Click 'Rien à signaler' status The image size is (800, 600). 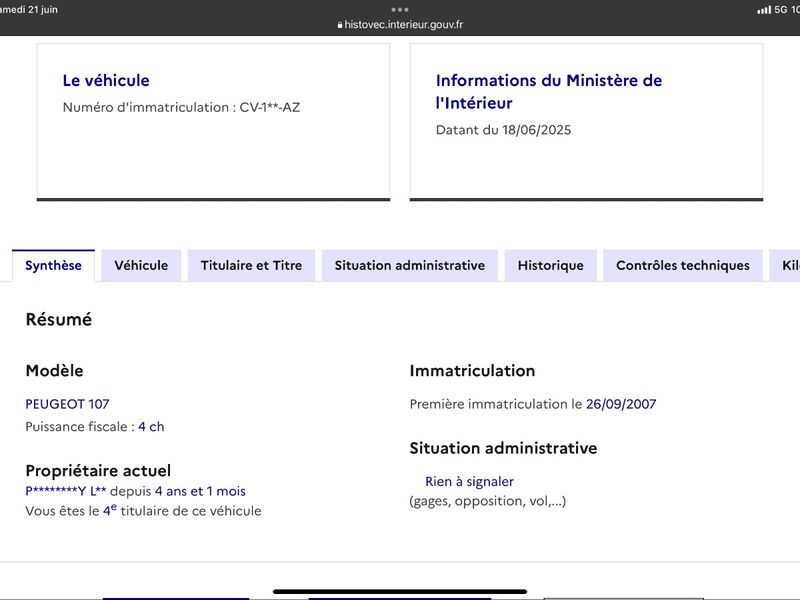pos(469,481)
